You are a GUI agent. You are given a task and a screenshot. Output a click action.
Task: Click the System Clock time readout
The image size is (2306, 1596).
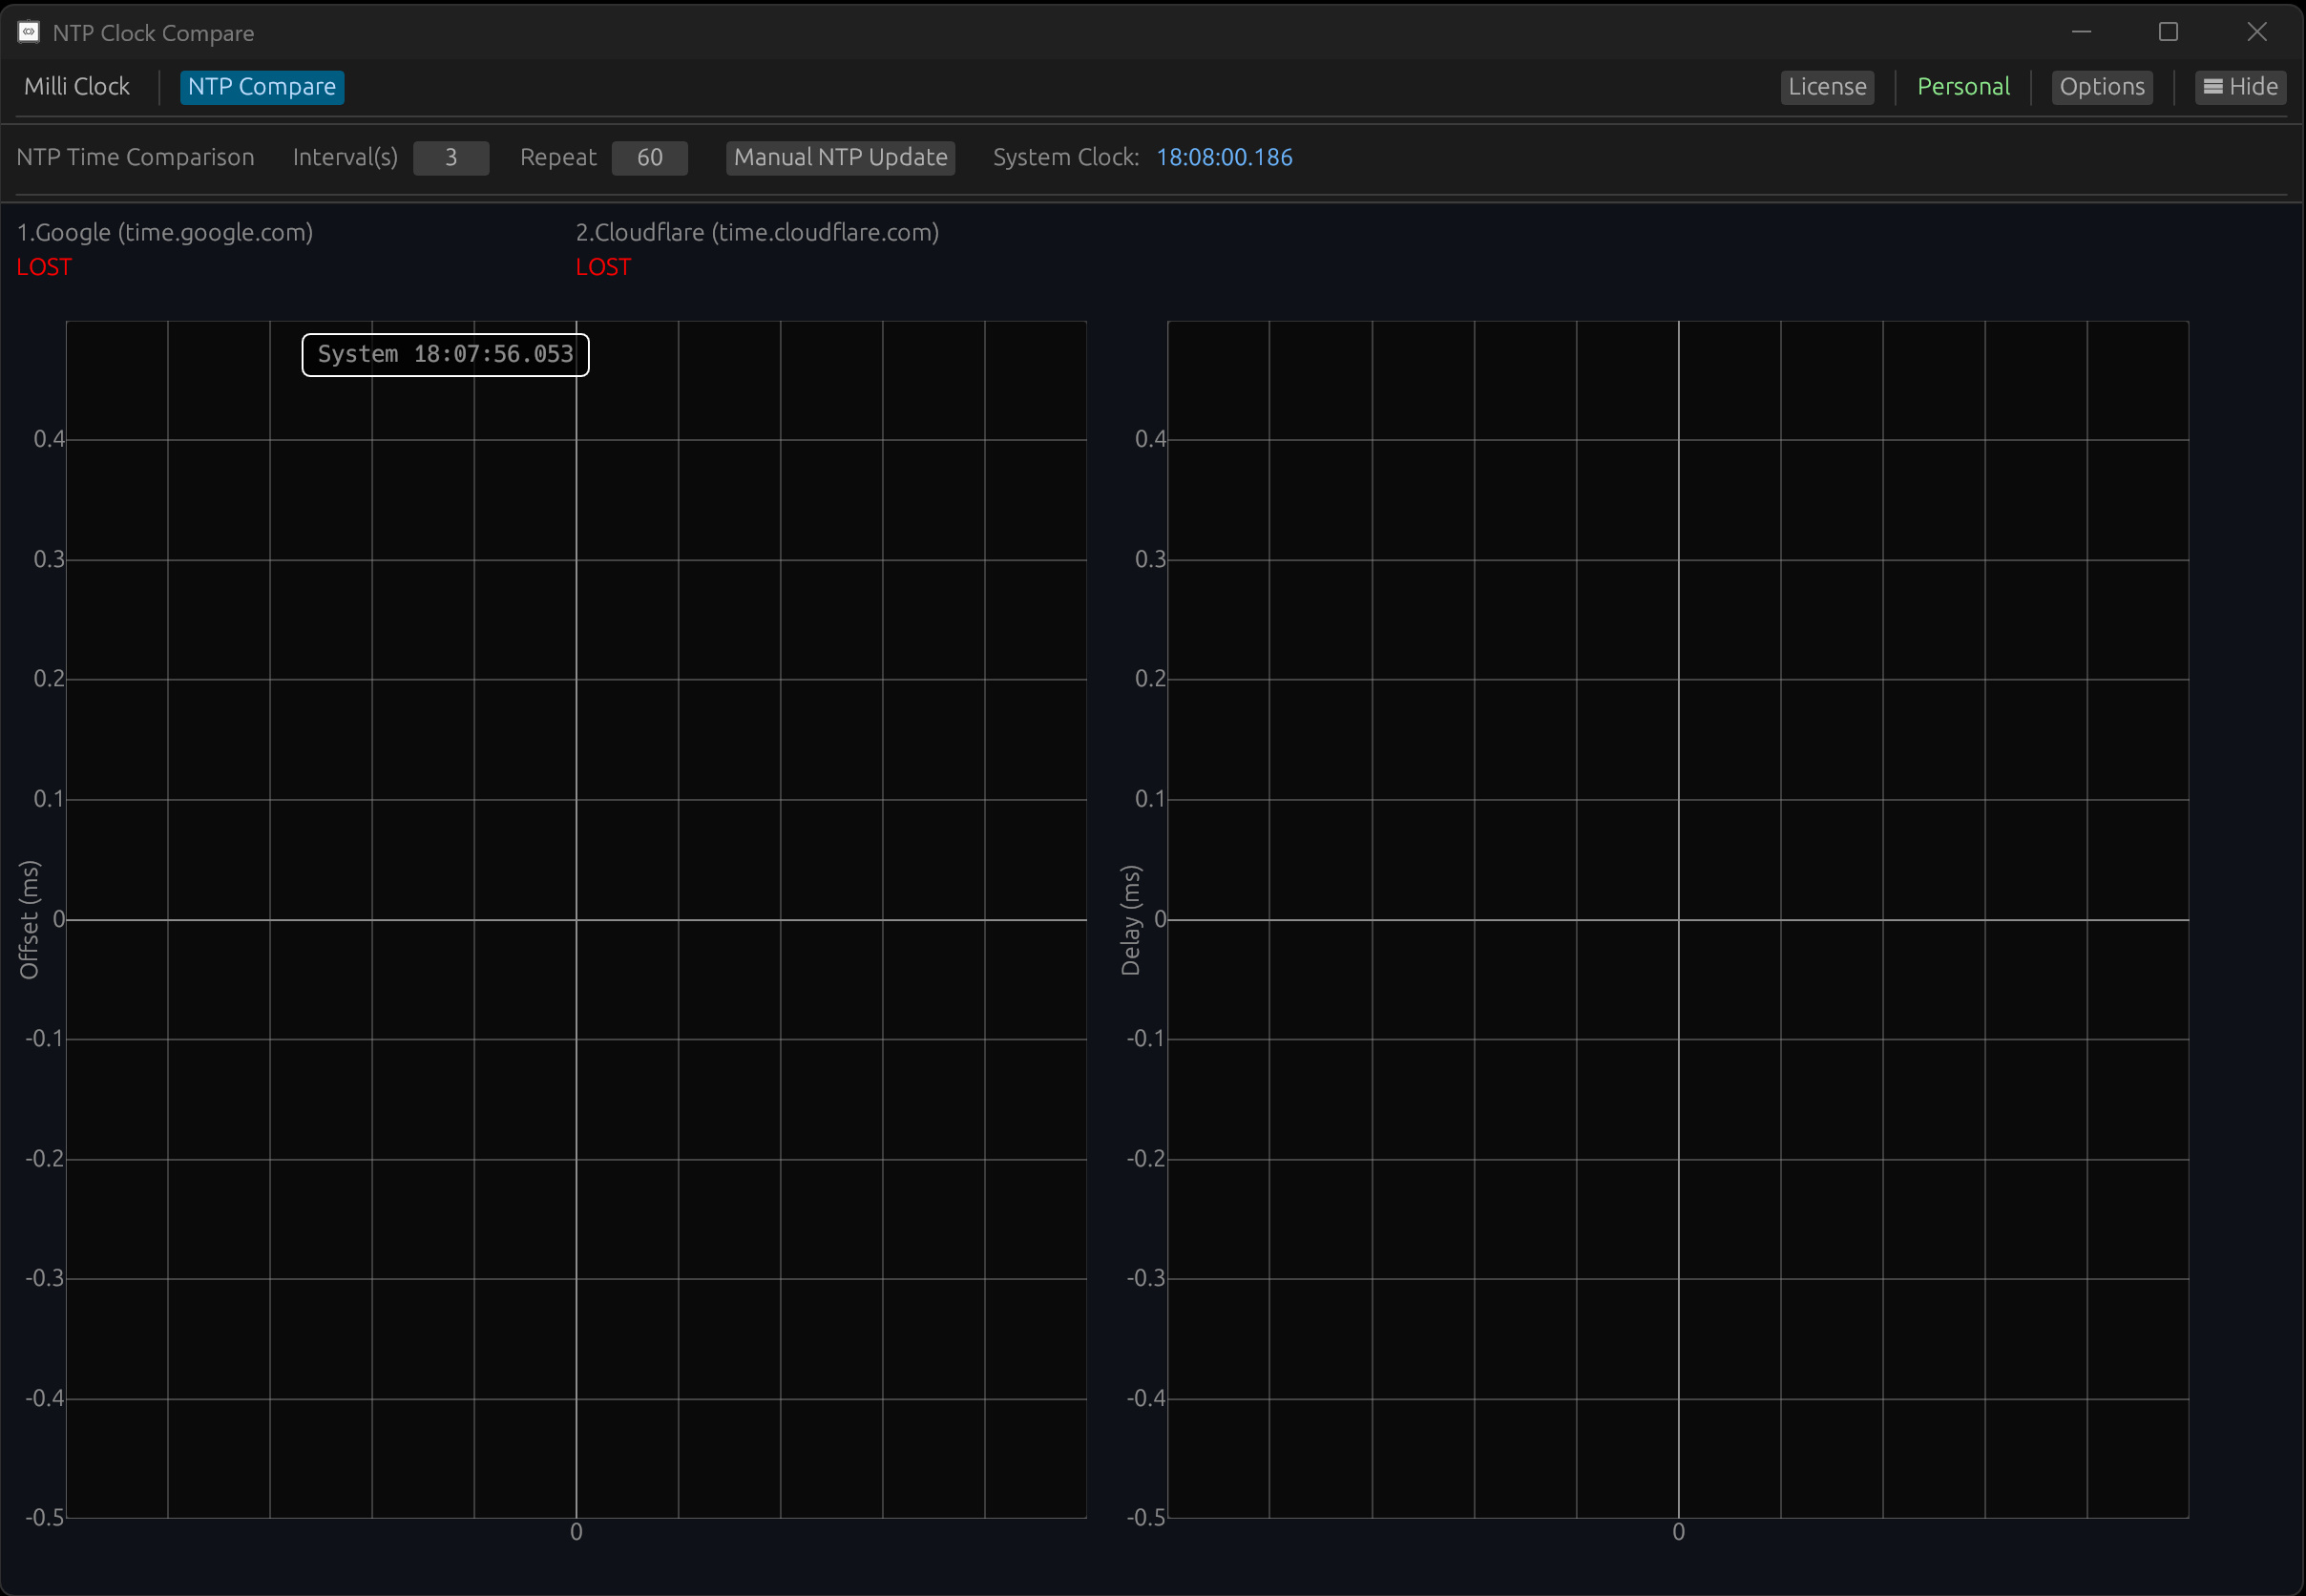tap(1224, 158)
